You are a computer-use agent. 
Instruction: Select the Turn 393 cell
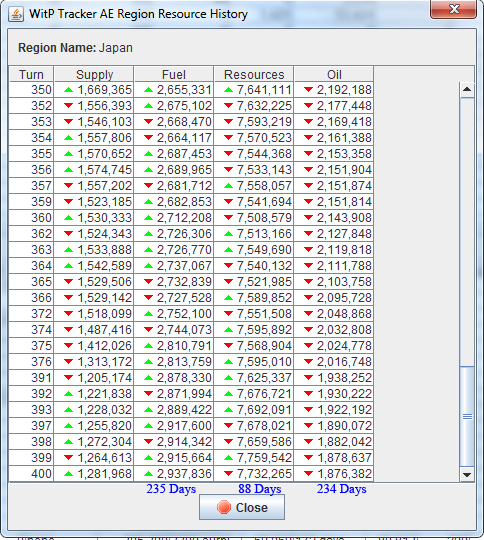coord(31,410)
